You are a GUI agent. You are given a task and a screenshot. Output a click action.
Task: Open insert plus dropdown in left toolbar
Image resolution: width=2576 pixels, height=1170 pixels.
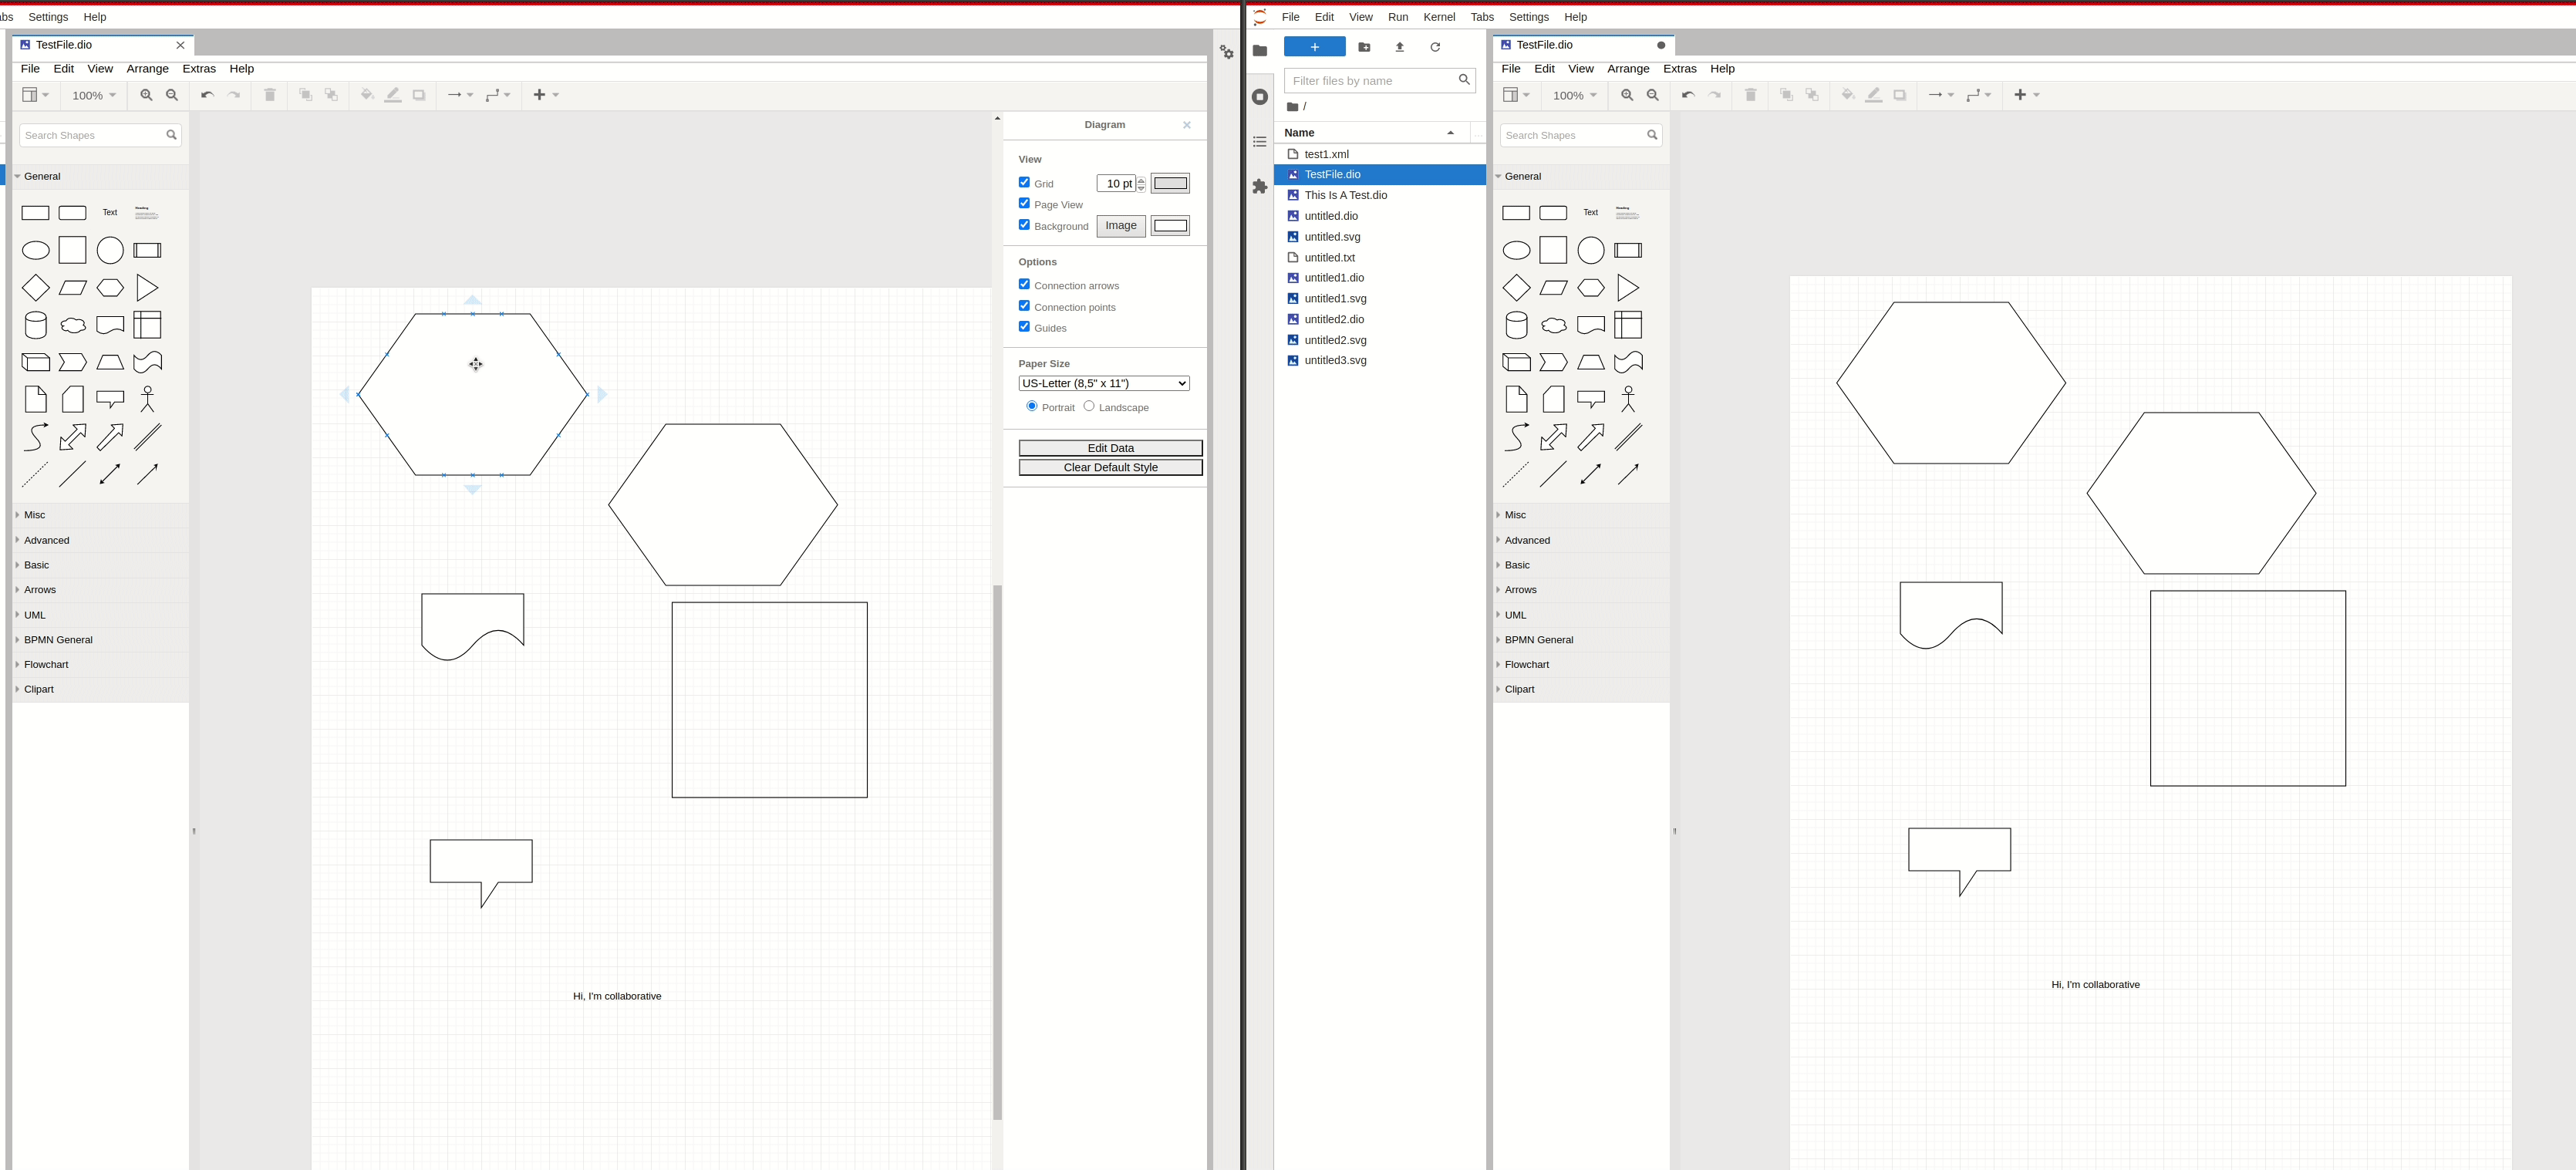tap(546, 95)
